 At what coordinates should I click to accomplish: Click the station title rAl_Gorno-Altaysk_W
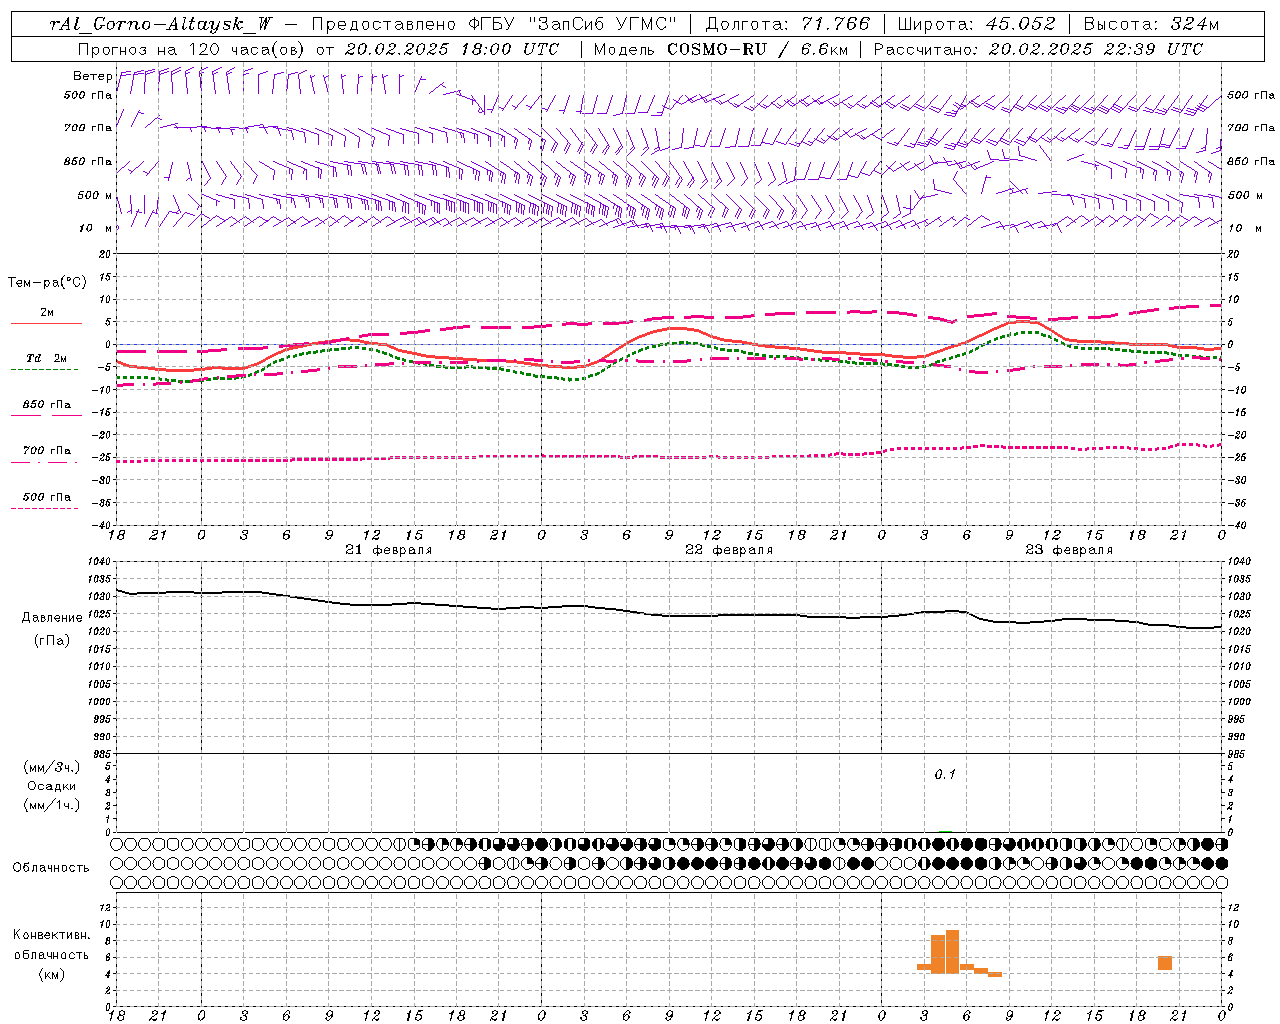coord(161,24)
